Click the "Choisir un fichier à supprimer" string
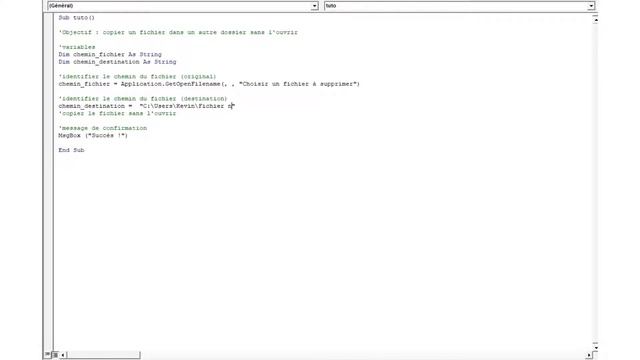 pos(298,84)
